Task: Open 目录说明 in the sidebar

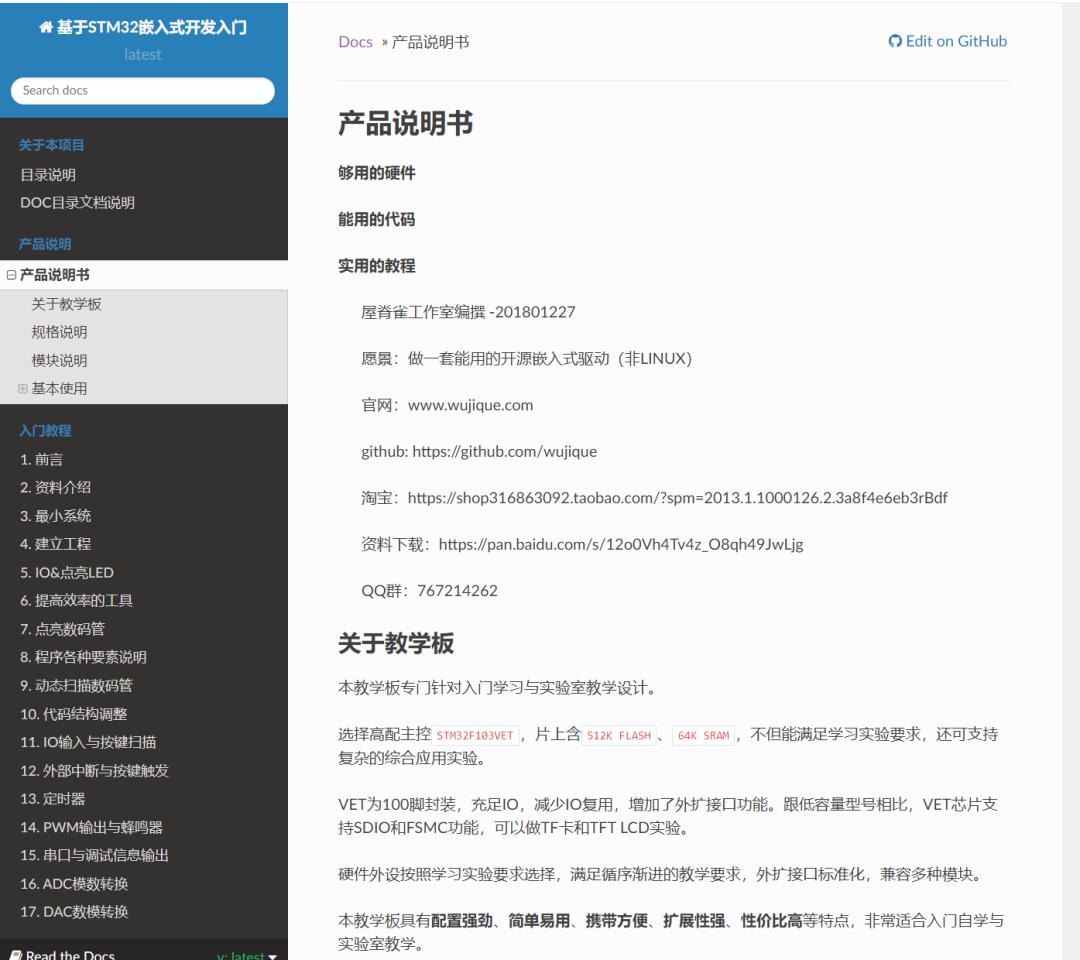Action: (48, 175)
